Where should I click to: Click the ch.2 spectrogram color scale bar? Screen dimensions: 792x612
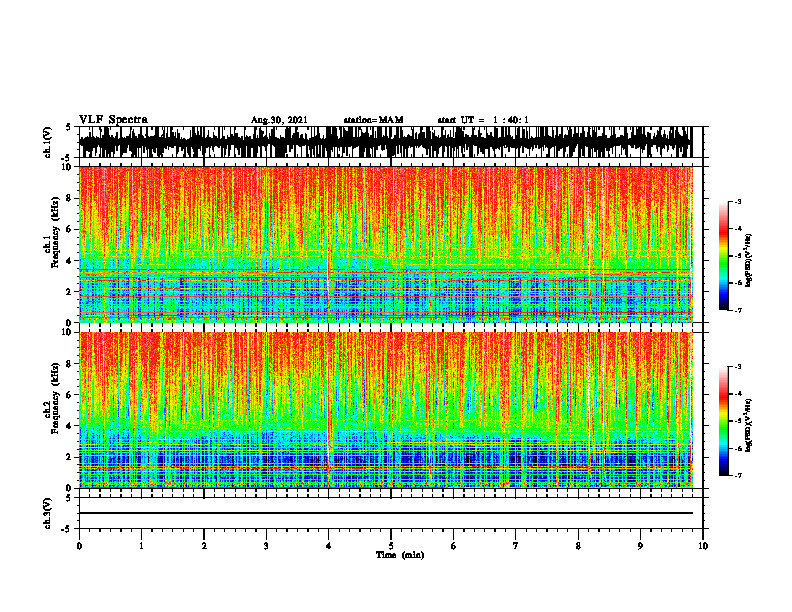pyautogui.click(x=724, y=421)
